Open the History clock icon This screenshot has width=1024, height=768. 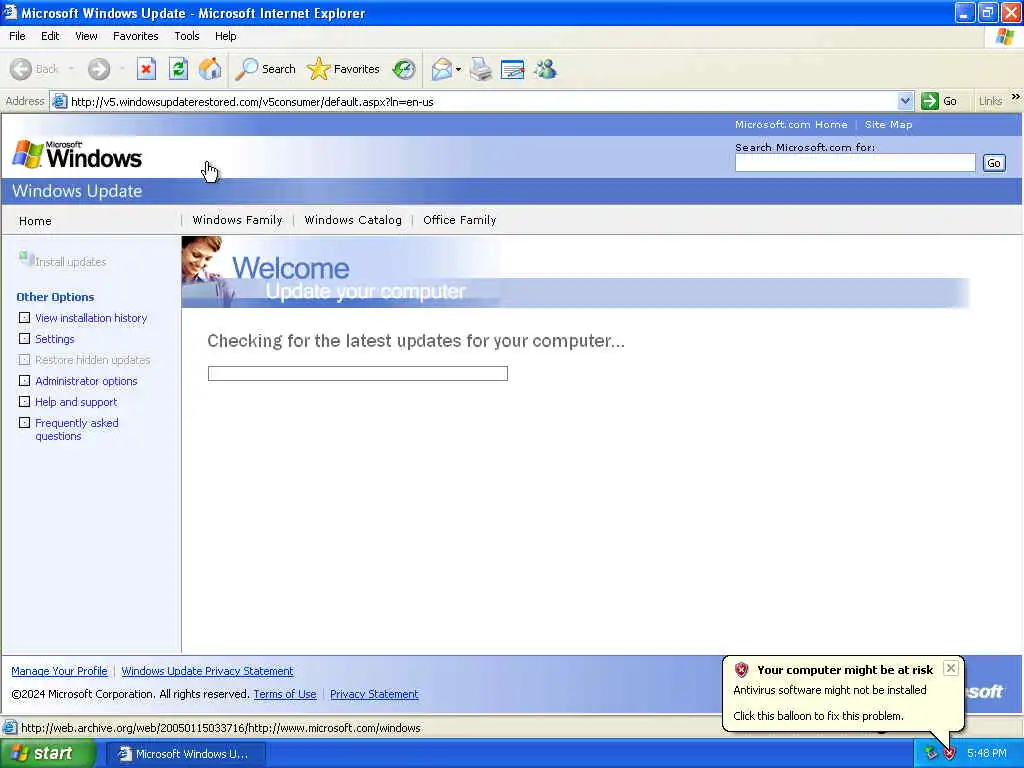coord(404,69)
